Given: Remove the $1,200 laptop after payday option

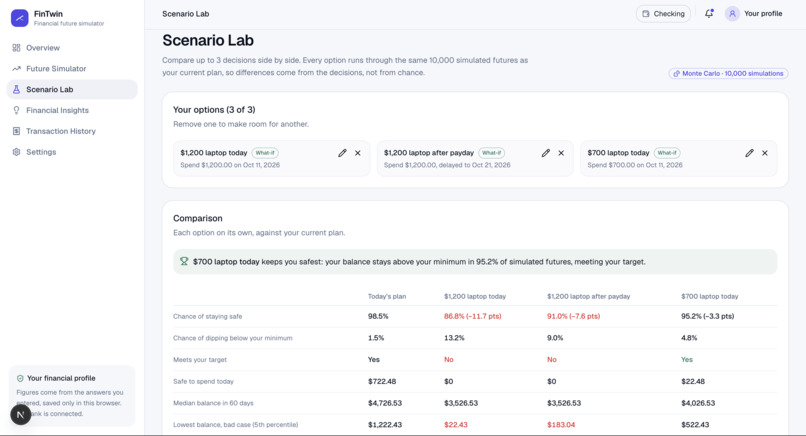Looking at the screenshot, I should tap(561, 153).
